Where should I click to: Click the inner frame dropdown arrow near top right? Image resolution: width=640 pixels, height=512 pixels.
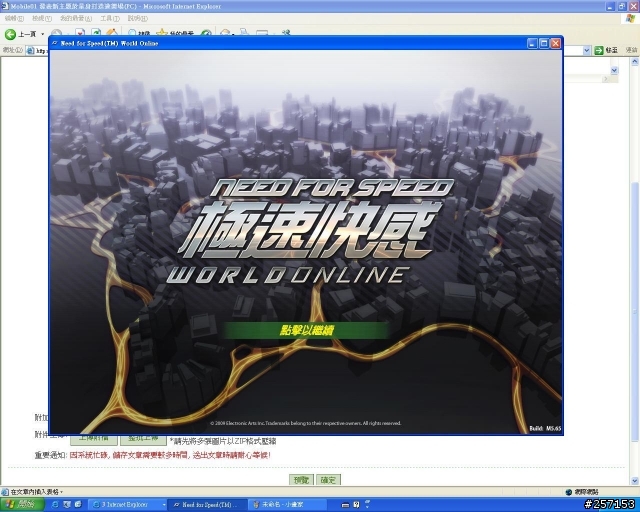point(615,70)
